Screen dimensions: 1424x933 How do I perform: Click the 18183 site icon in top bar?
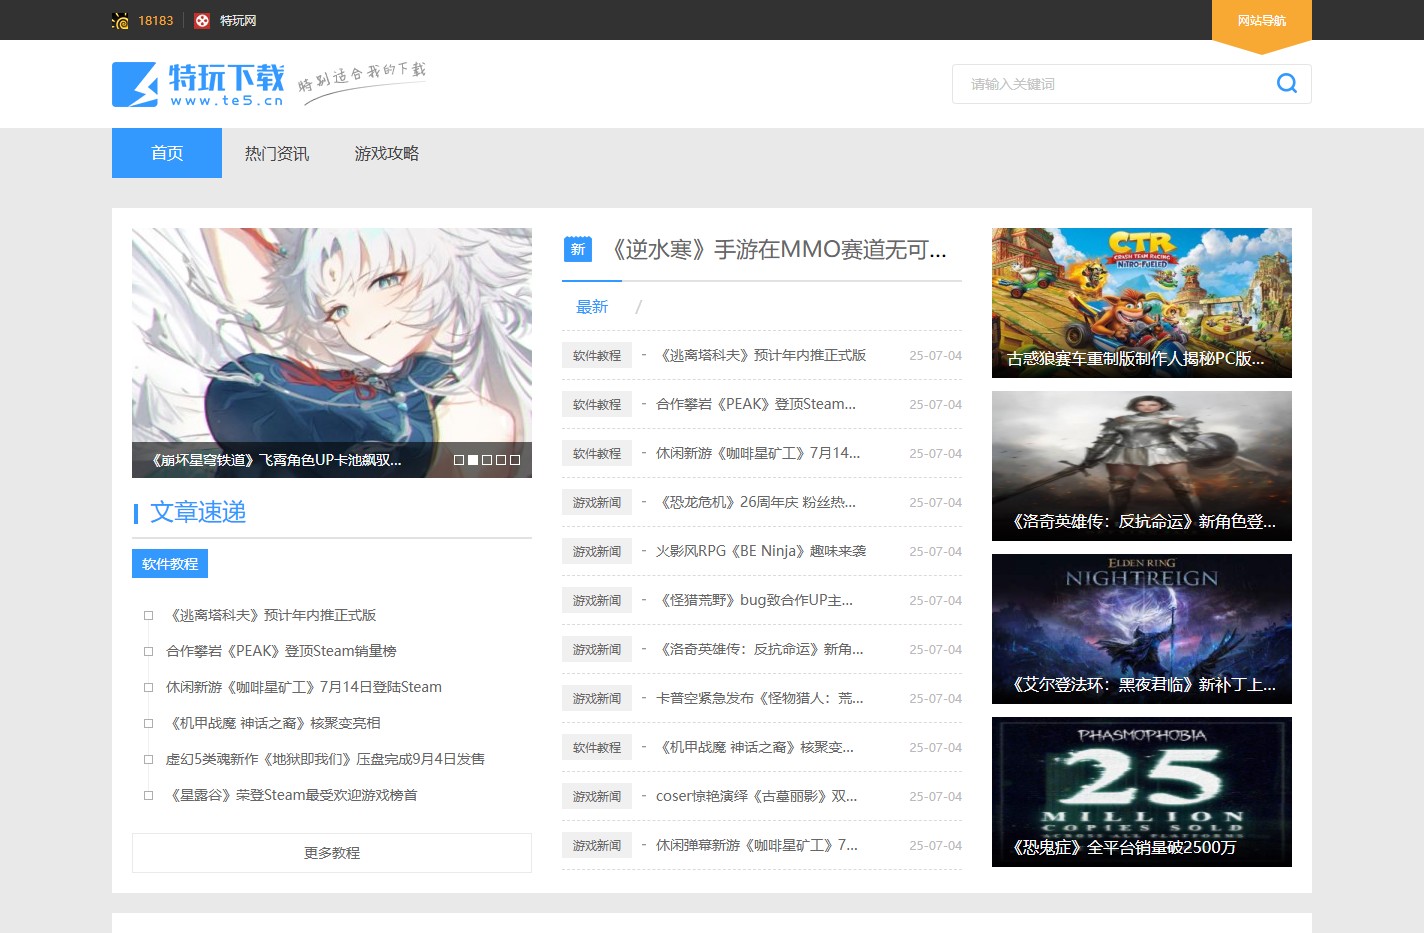coord(120,20)
